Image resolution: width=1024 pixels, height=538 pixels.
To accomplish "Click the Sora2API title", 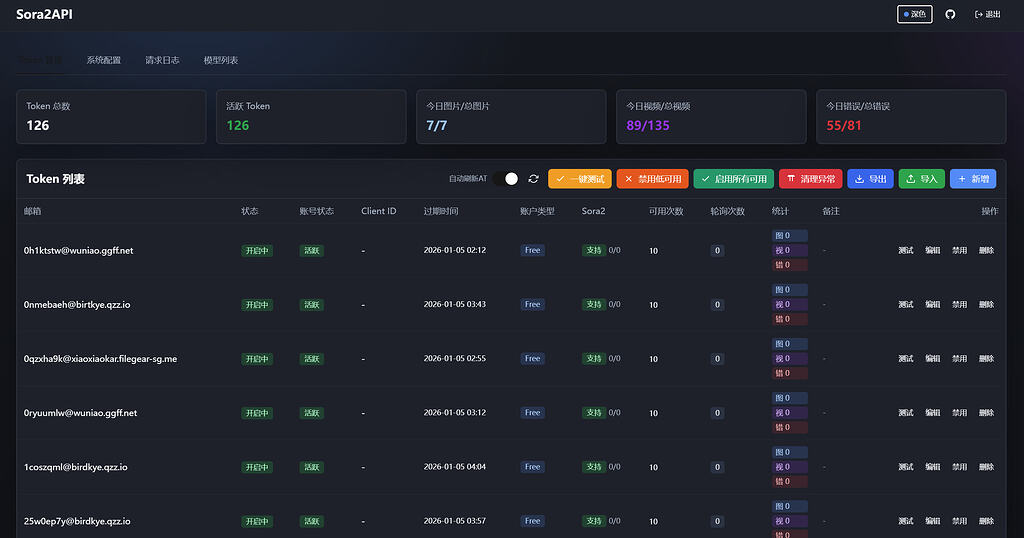I will point(44,14).
